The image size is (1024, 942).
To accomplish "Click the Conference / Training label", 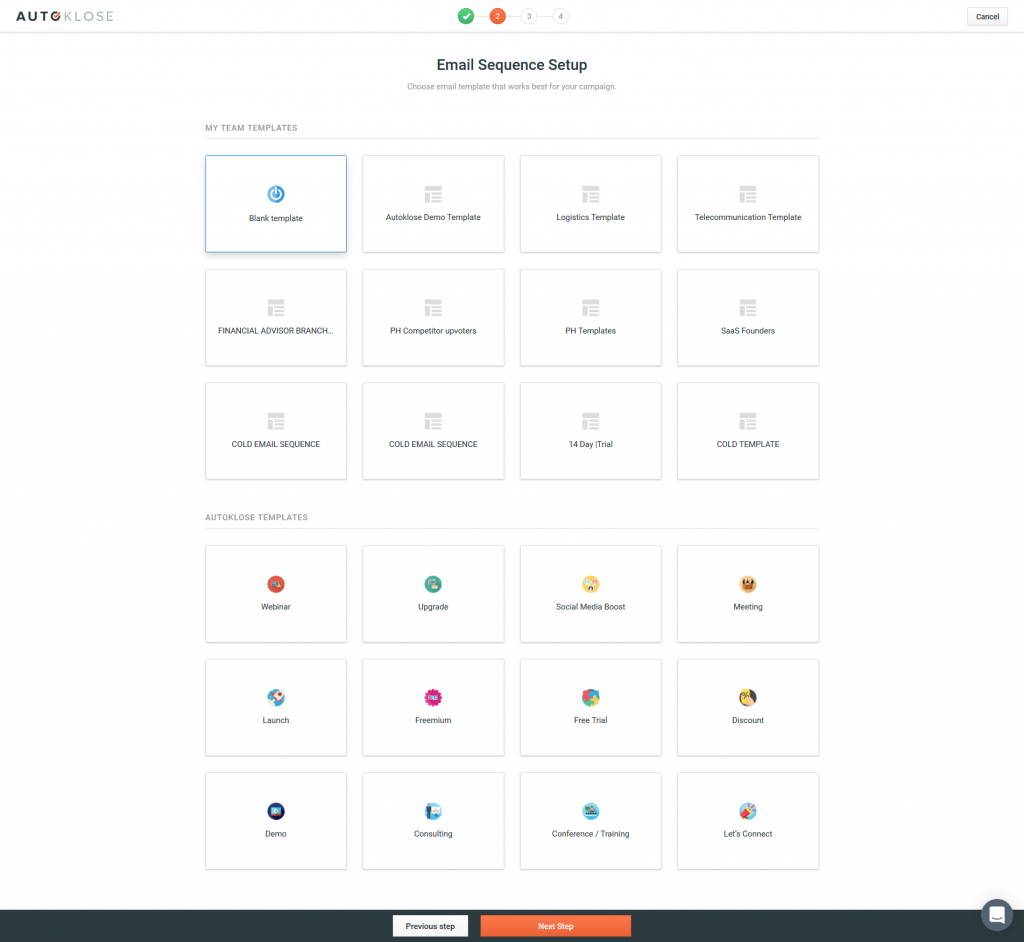I will (x=590, y=834).
